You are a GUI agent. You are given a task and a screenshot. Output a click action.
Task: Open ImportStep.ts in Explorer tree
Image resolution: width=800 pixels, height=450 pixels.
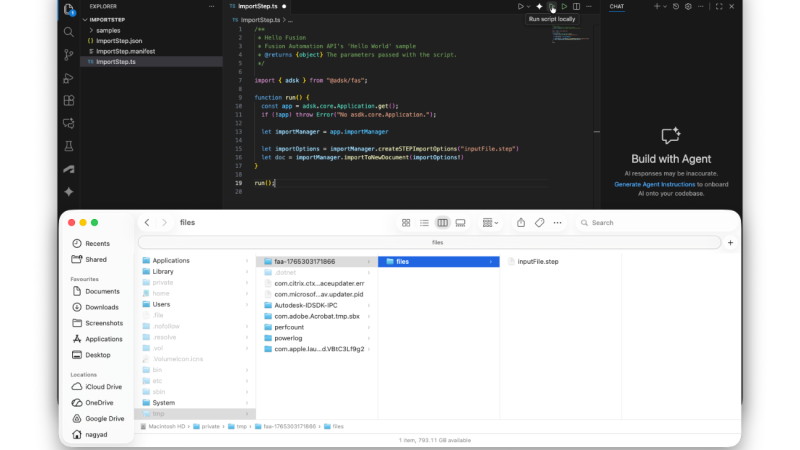click(x=116, y=62)
